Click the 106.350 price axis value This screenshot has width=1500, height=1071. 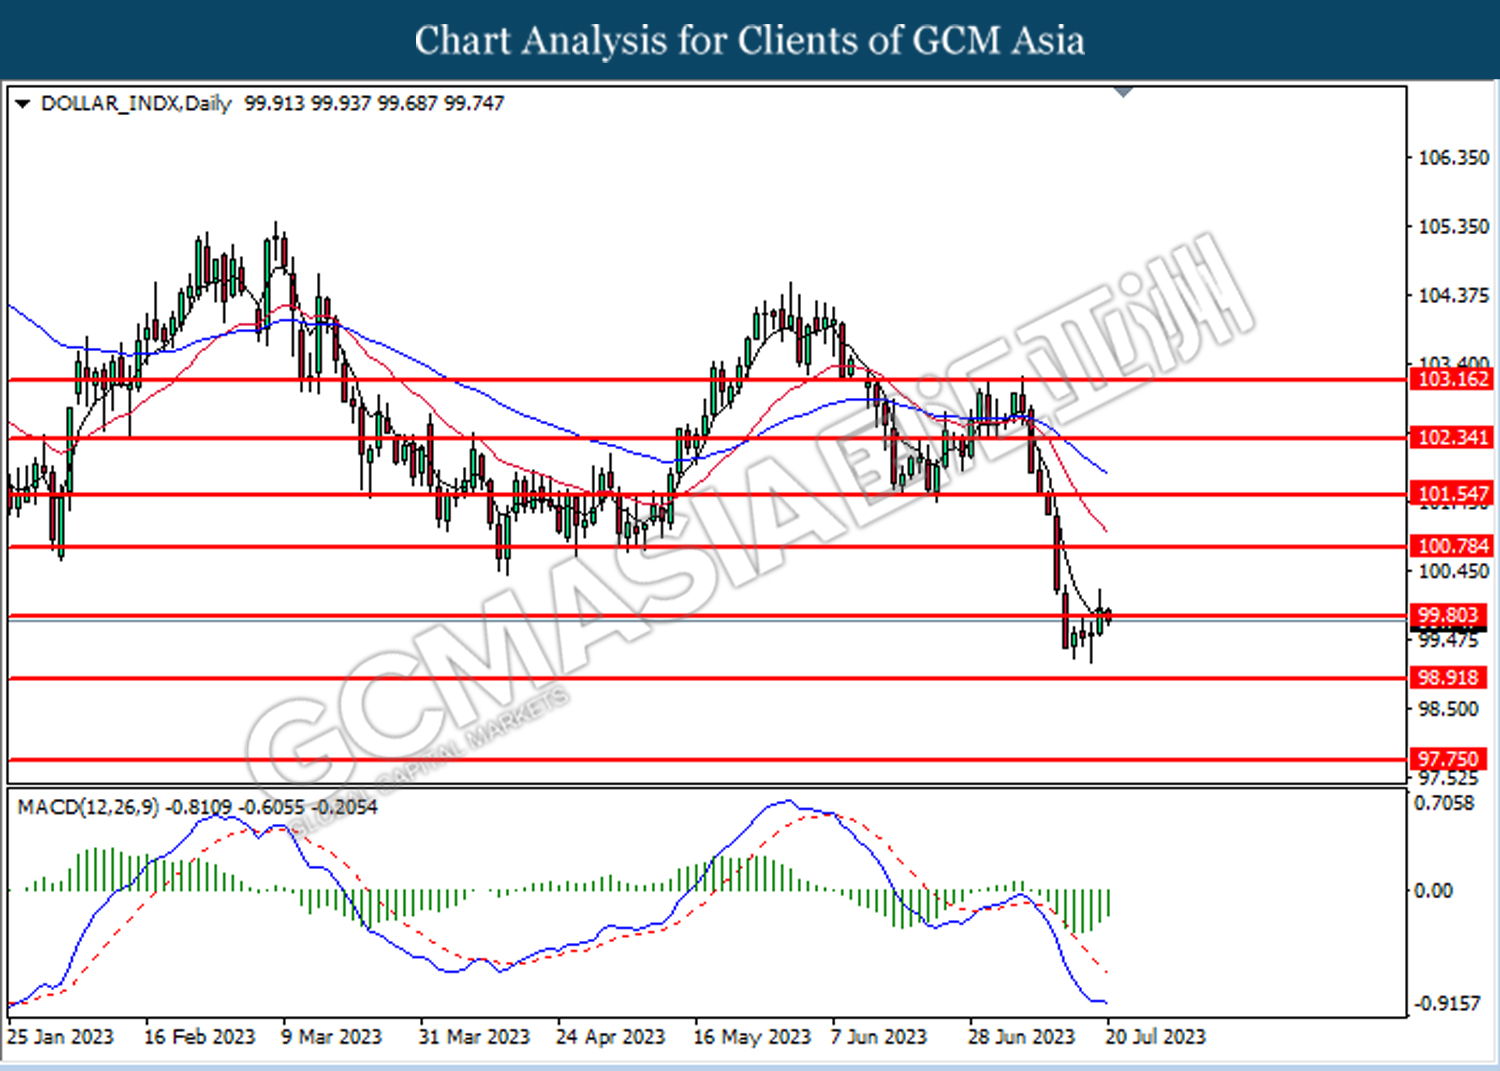point(1453,158)
